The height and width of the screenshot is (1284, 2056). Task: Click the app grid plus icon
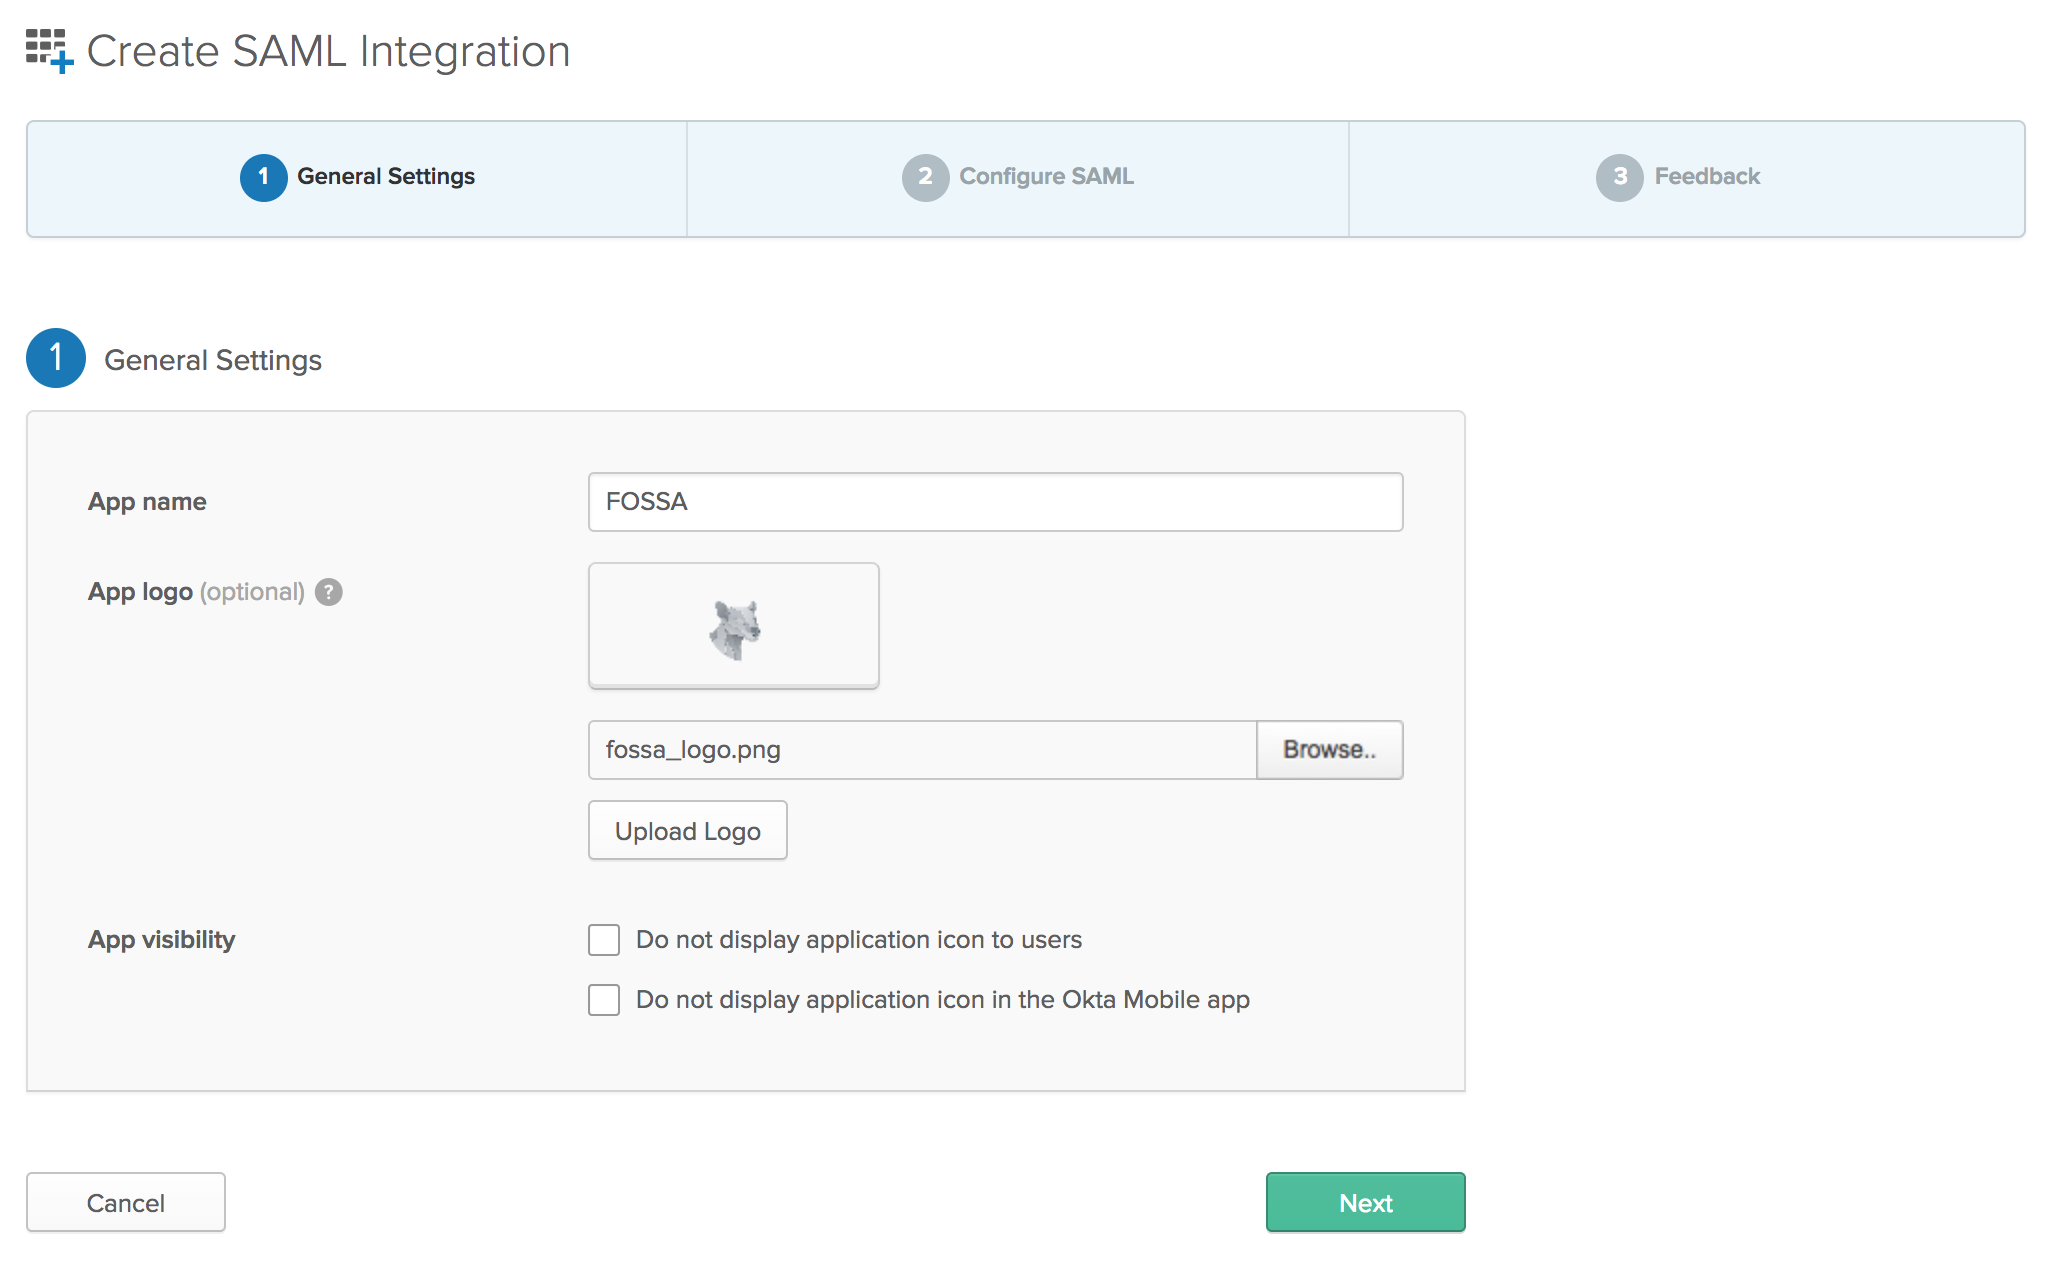pos(48,50)
